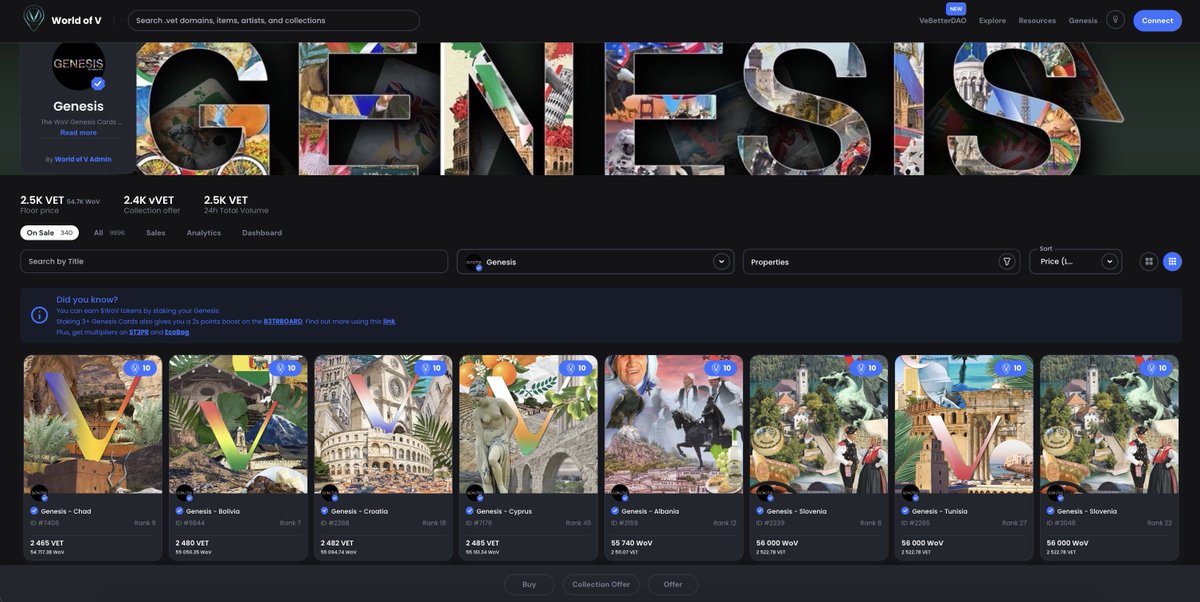Screen dimensions: 1200x602
Task: Click the Collection Offer button
Action: pyautogui.click(x=601, y=584)
